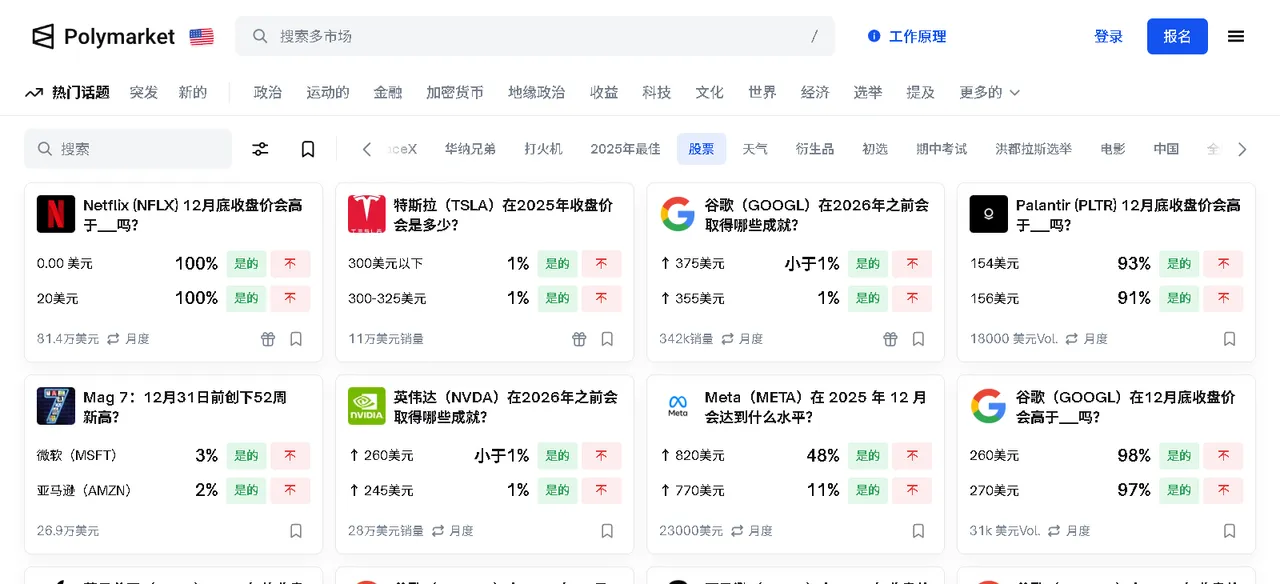
Task: Click 是的 for 英伟达 ↑ 260美元
Action: pyautogui.click(x=557, y=456)
